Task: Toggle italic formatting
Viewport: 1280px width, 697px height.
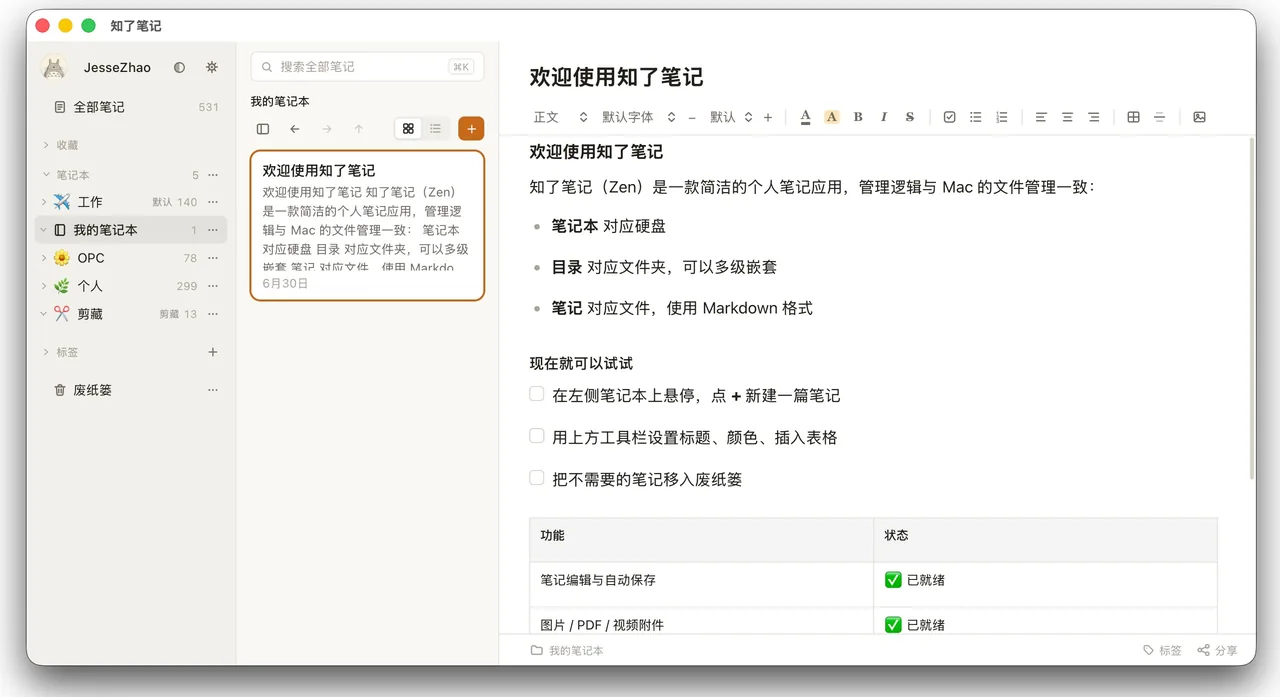Action: [x=884, y=117]
